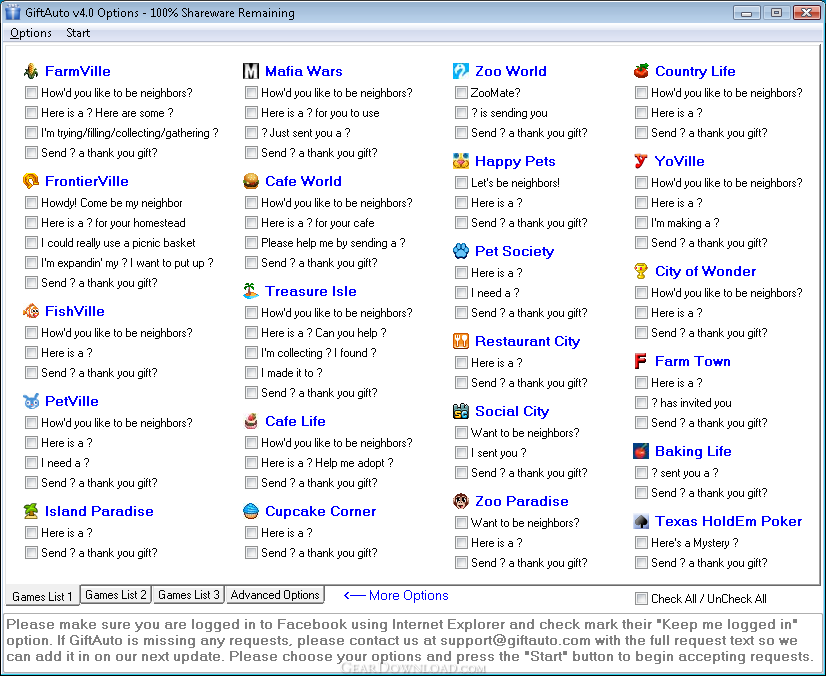This screenshot has height=676, width=826.
Task: Open the Options menu
Action: (31, 33)
